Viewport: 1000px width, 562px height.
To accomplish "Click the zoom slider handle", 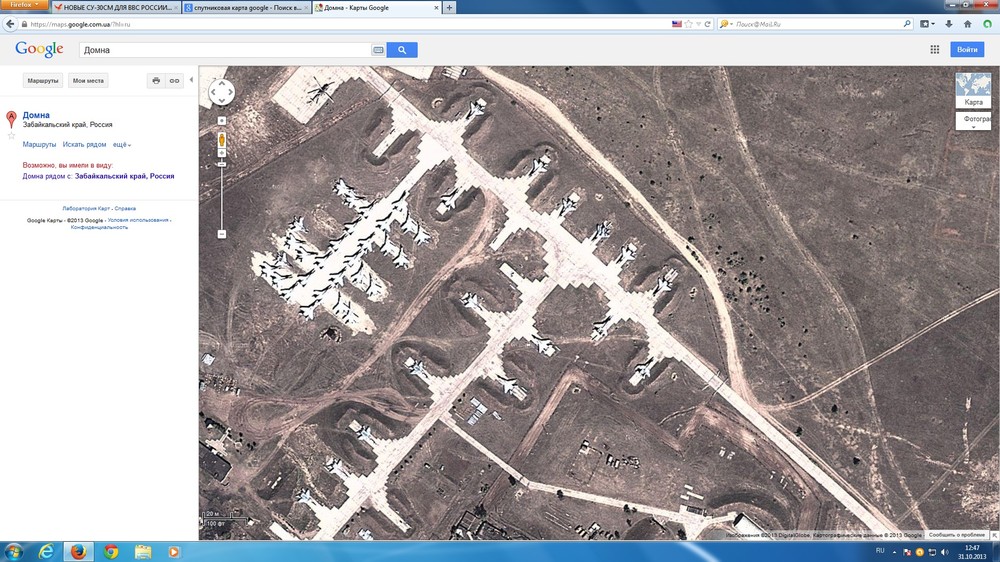I will click(221, 165).
